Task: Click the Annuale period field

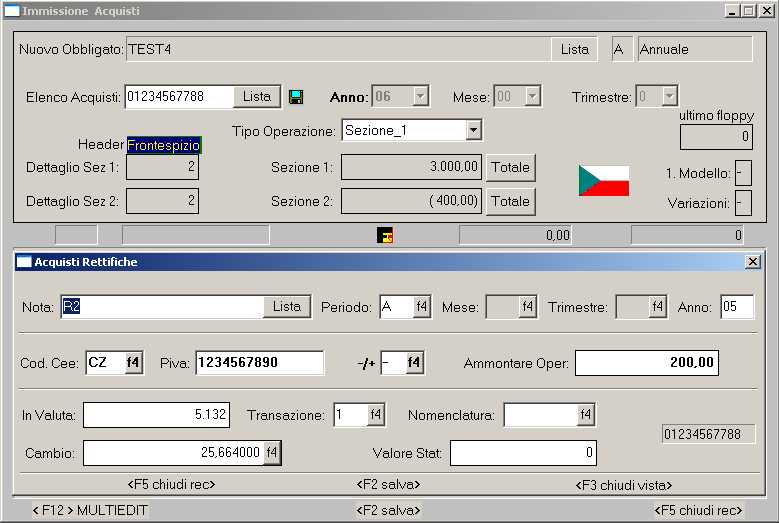Action: click(x=695, y=49)
